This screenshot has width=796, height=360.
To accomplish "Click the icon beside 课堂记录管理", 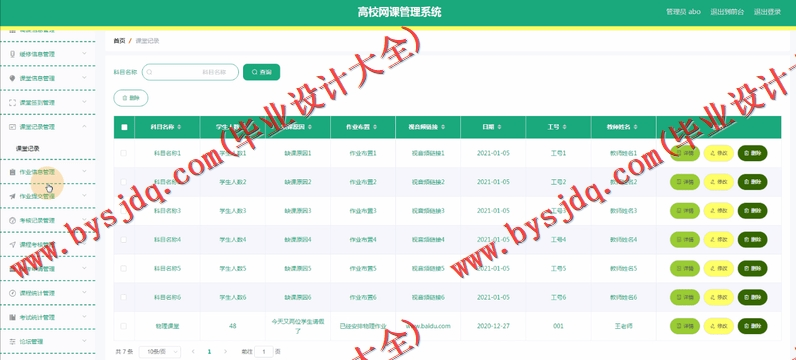I will pyautogui.click(x=13, y=127).
